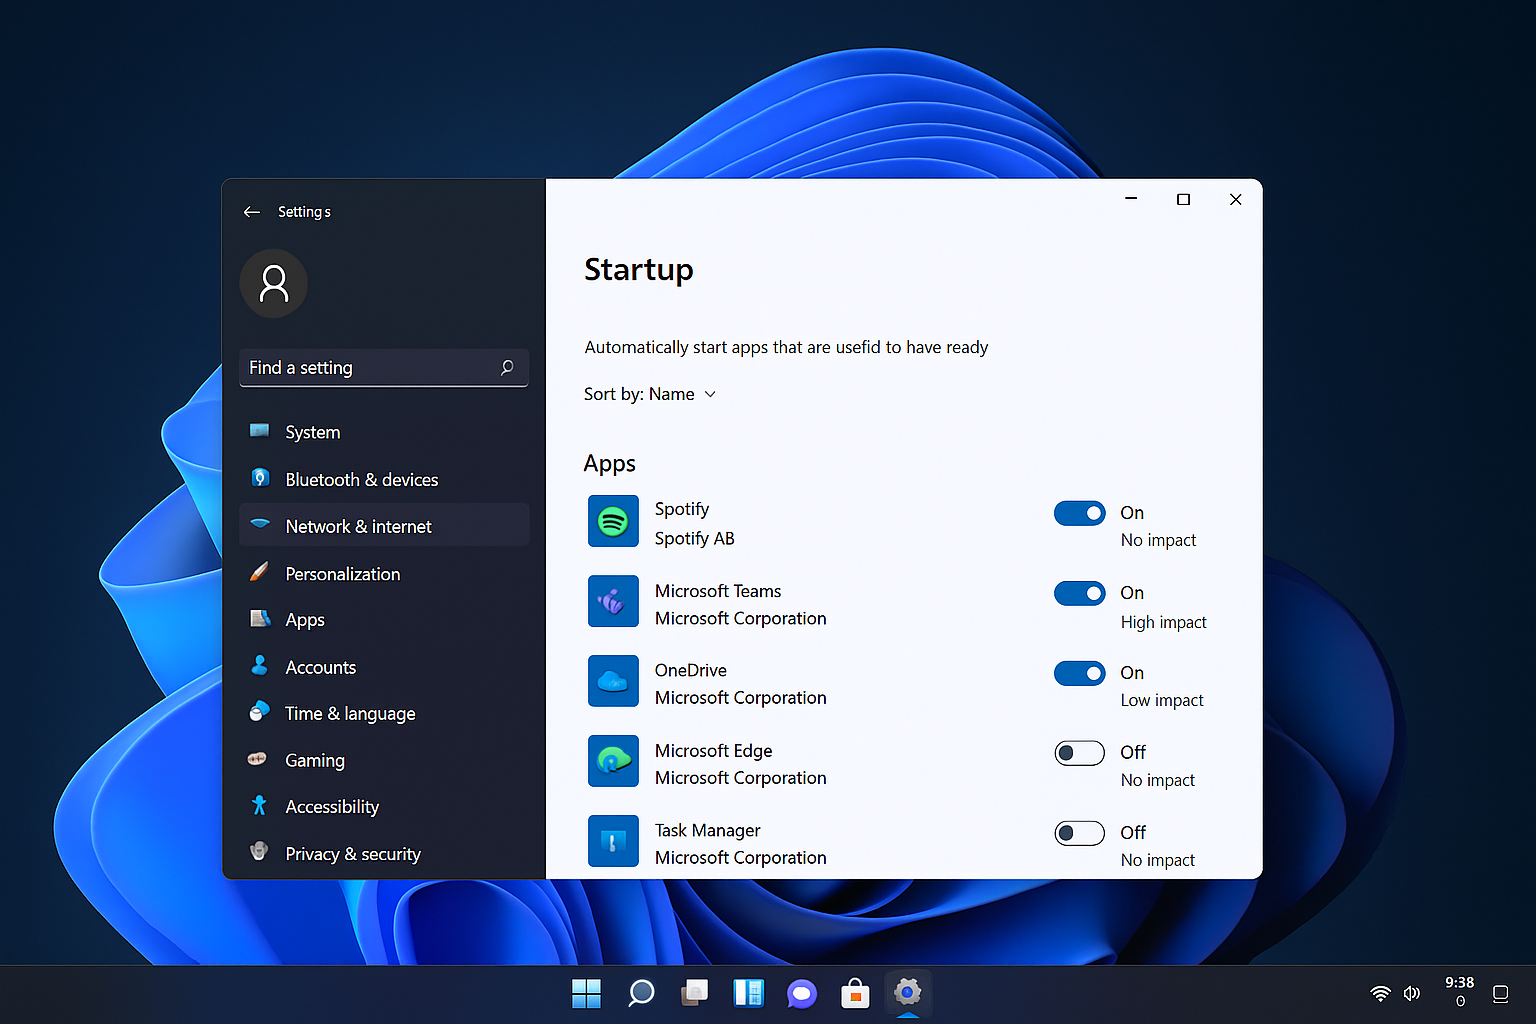This screenshot has width=1536, height=1024.
Task: Click the Microsoft Teams app icon
Action: tap(612, 601)
